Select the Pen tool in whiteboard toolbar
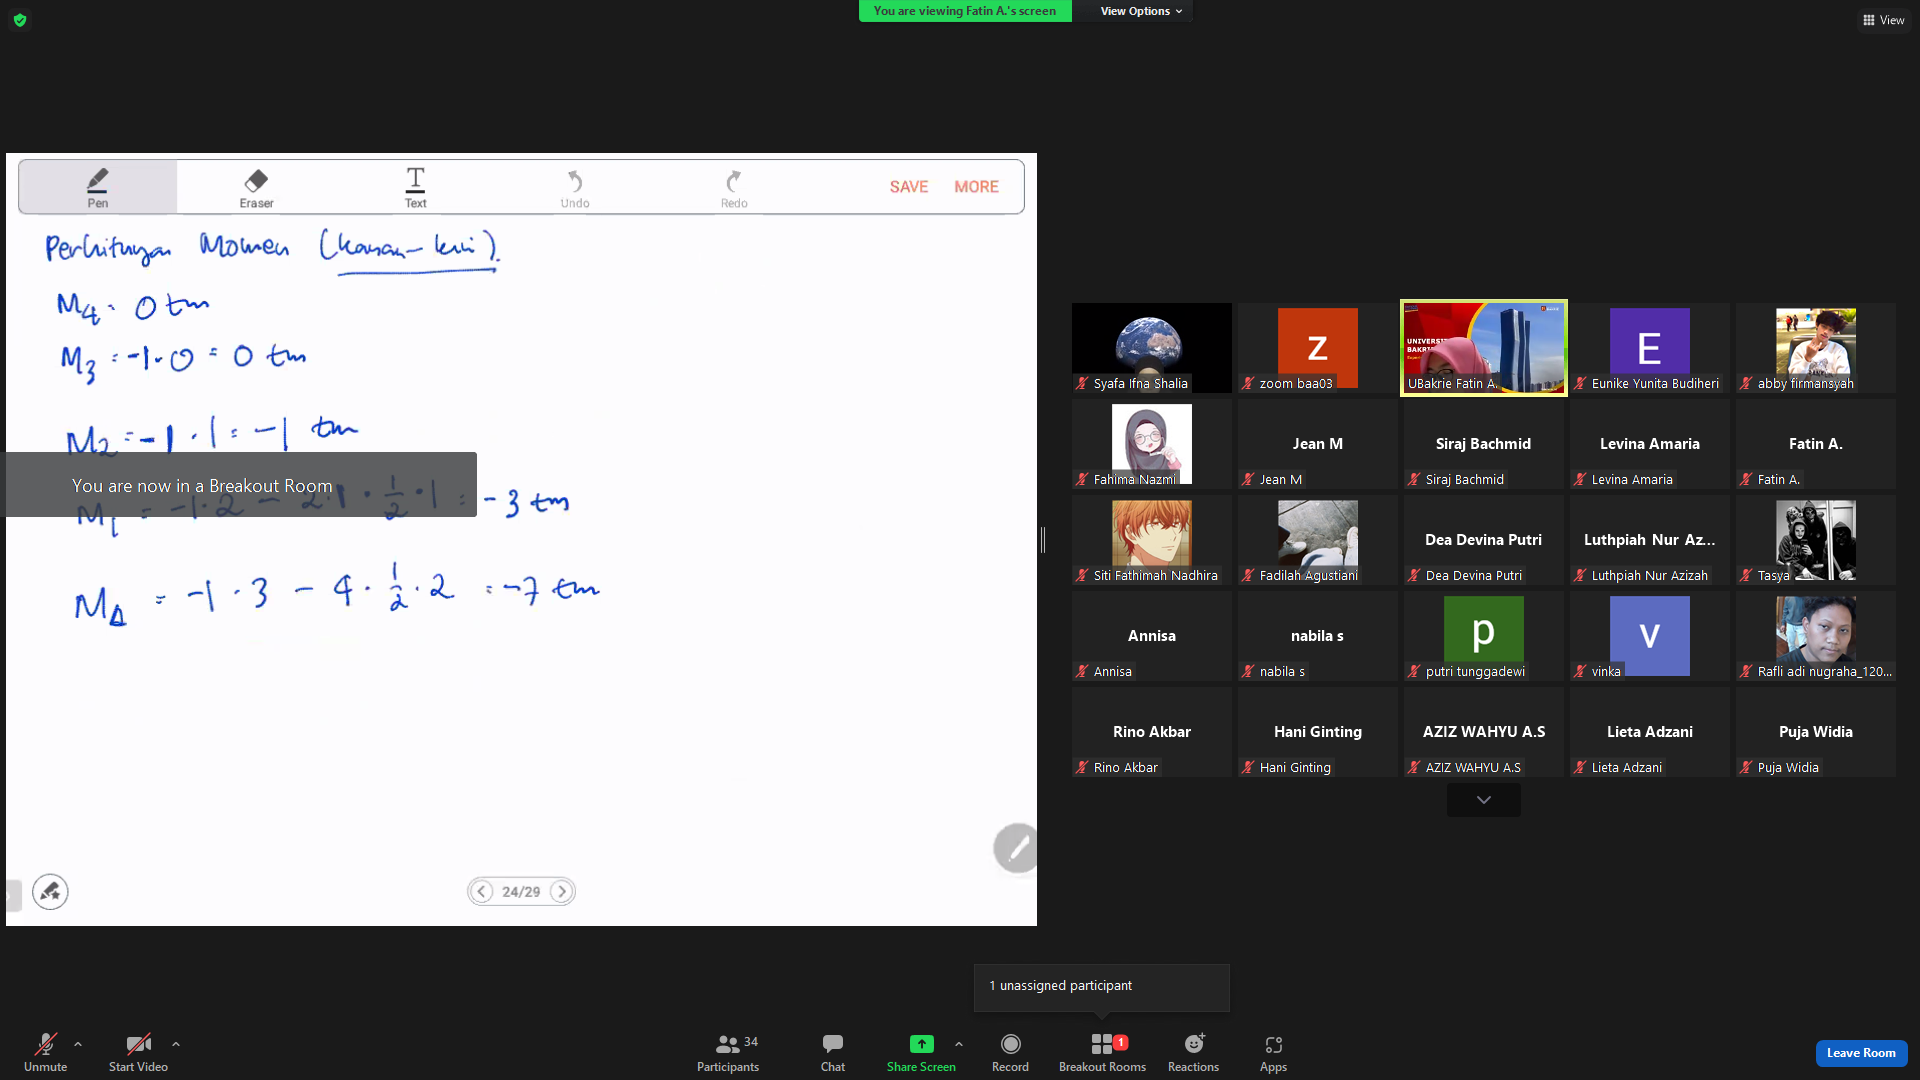Screen dimensions: 1920x1080 coord(97,187)
